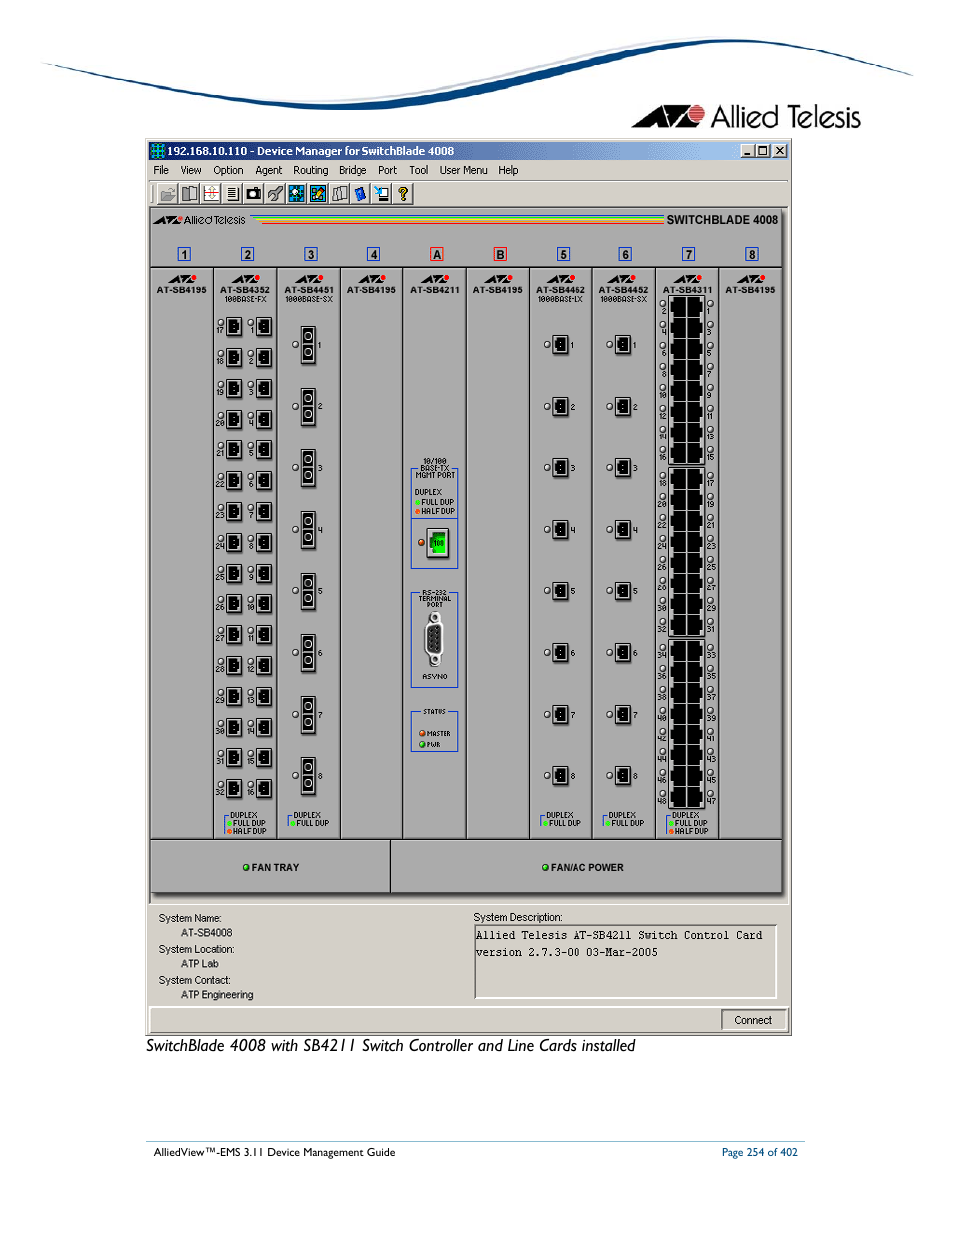The image size is (954, 1235).
Task: Click the blue network map toolbar icon
Action: pos(297,194)
